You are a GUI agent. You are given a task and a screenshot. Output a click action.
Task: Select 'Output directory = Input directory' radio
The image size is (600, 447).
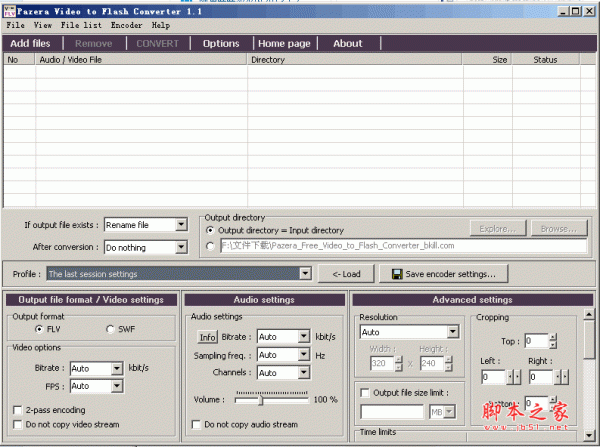click(x=210, y=230)
